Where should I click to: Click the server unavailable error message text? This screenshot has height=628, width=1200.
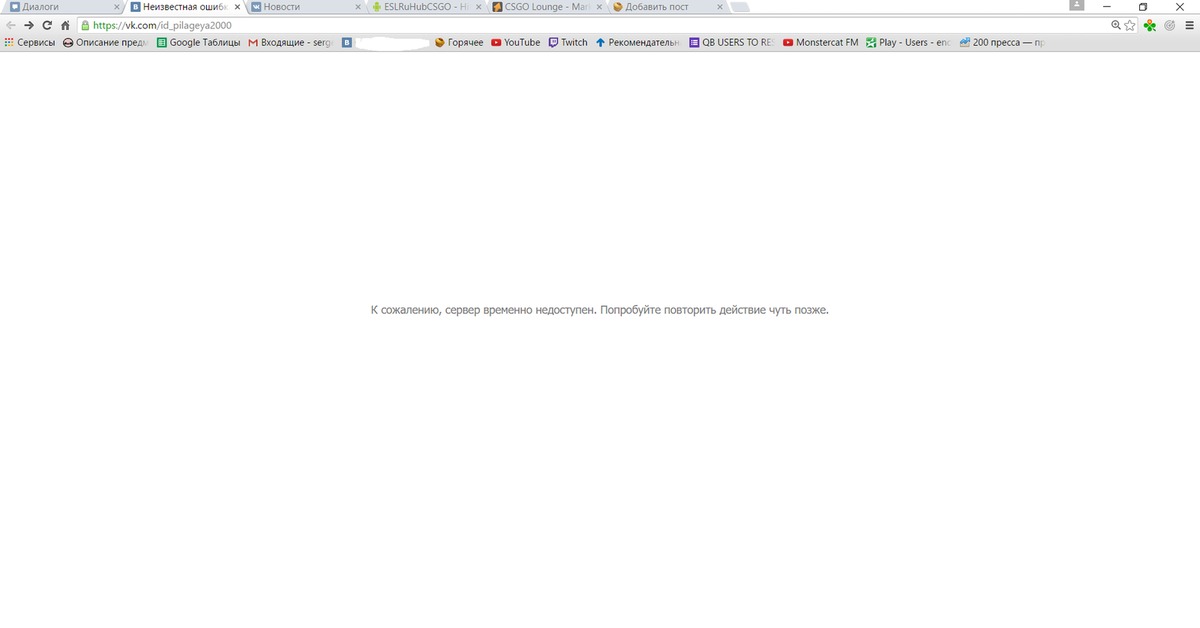click(x=599, y=310)
